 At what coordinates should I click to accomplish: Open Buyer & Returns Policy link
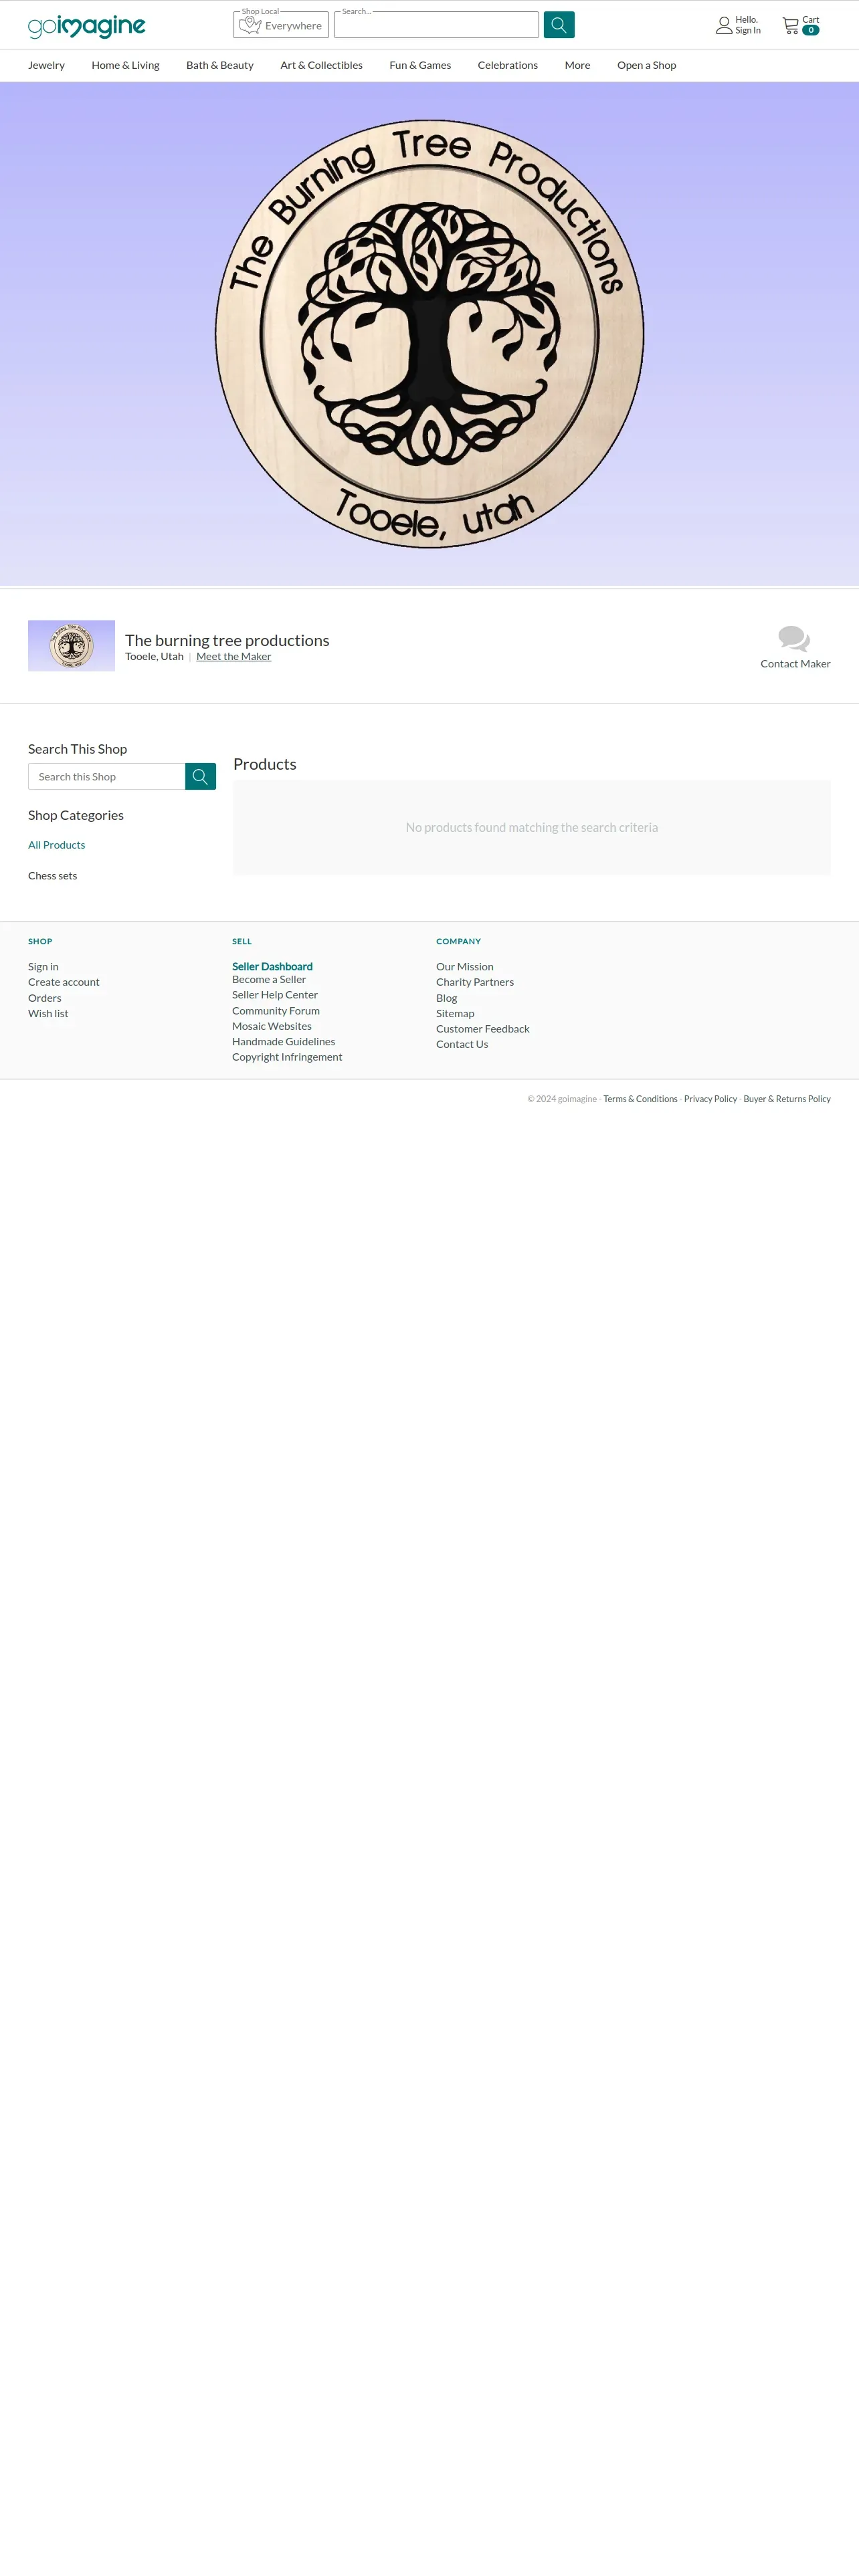point(787,1099)
